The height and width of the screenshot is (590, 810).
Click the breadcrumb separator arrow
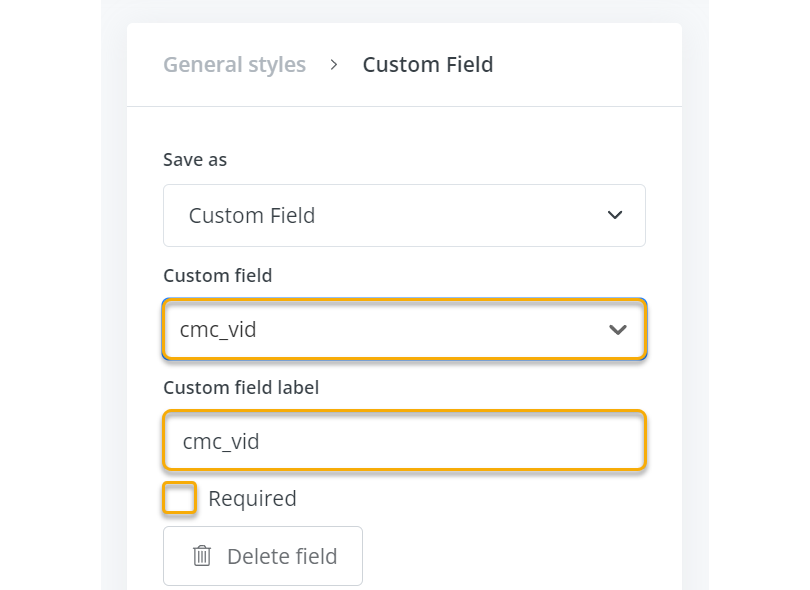[334, 65]
